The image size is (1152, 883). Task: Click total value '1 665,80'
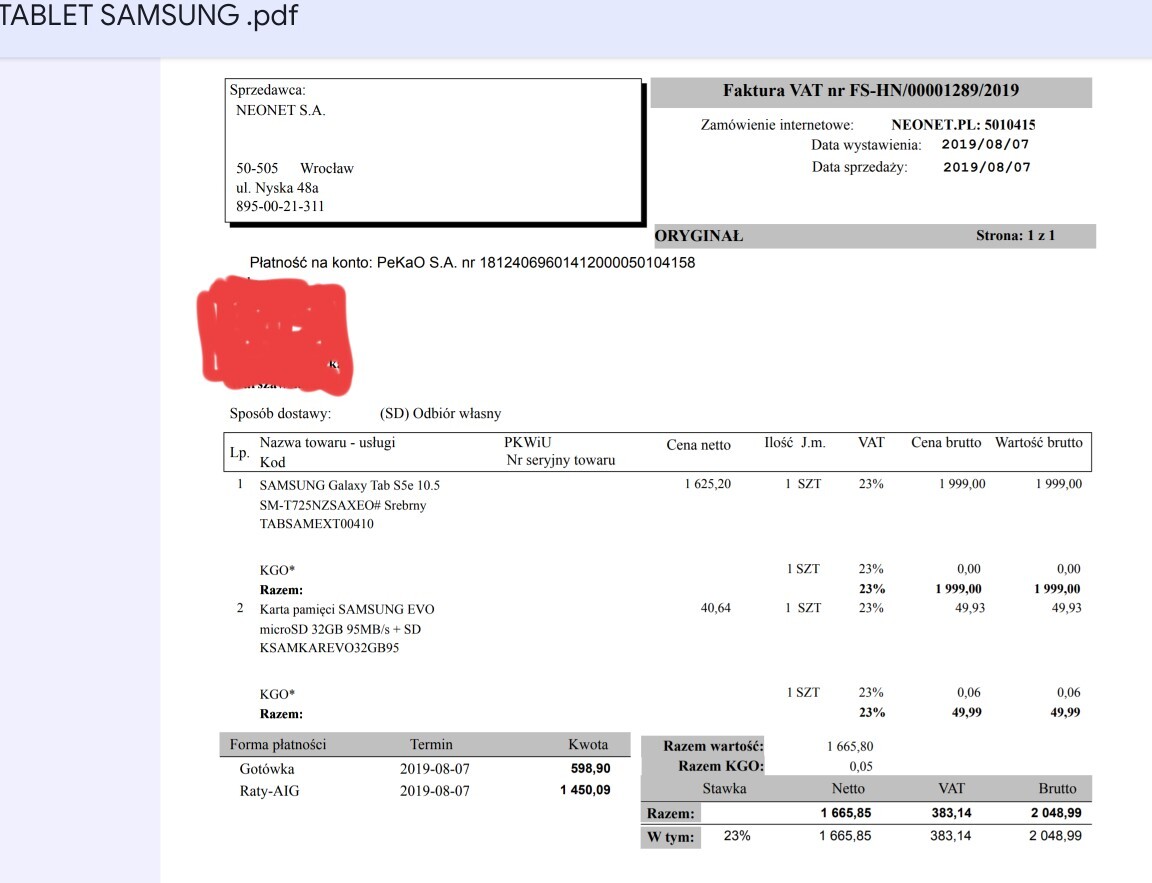coord(850,746)
